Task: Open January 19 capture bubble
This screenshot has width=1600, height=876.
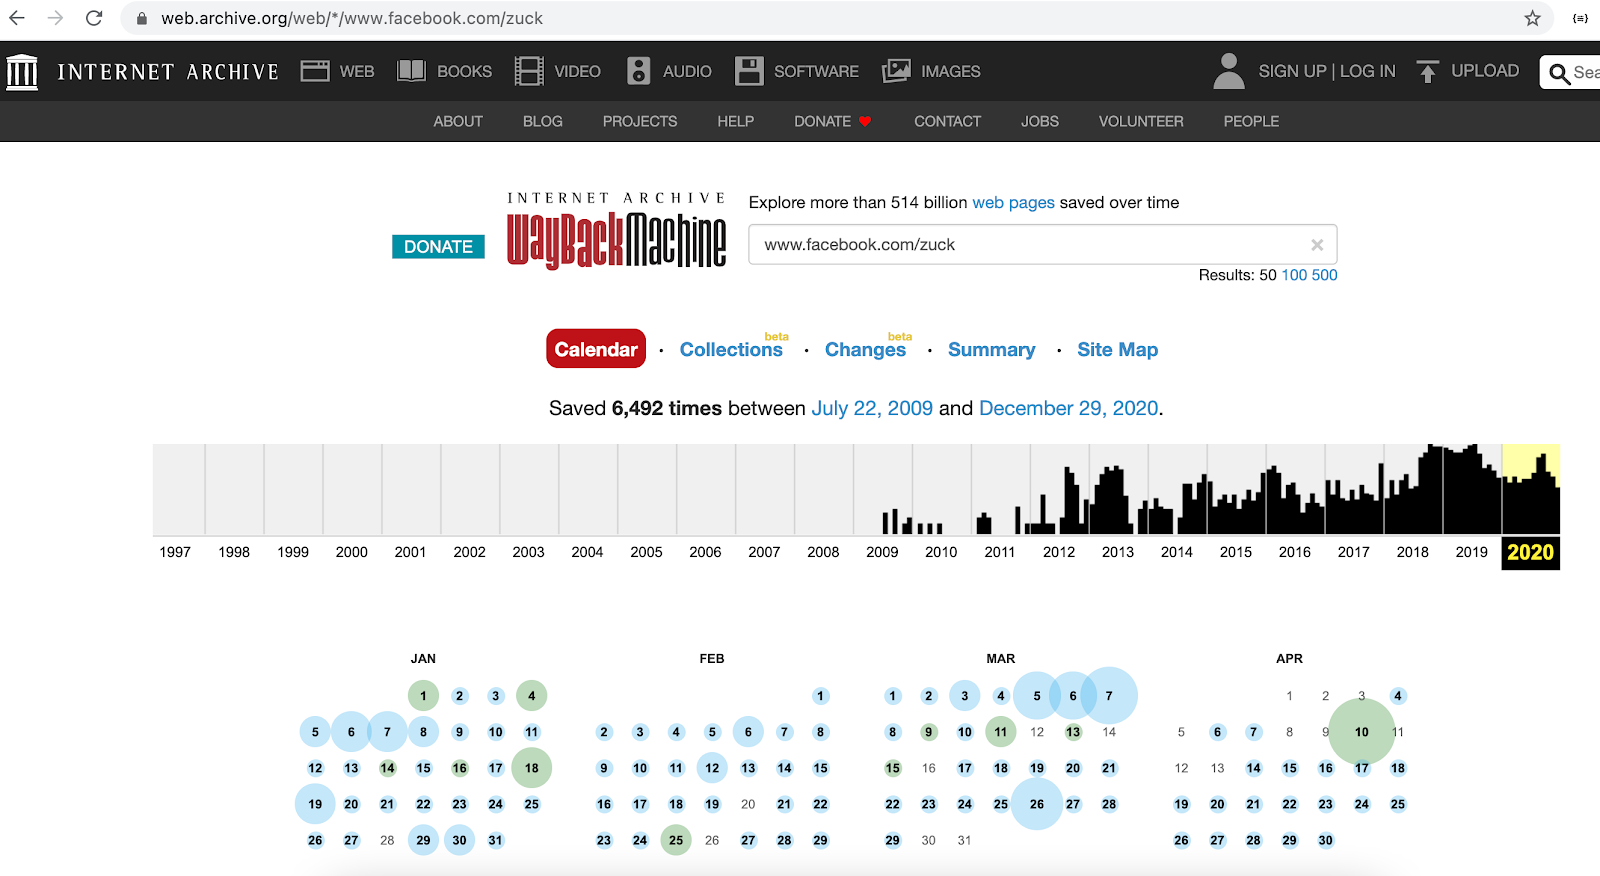Action: coord(315,804)
